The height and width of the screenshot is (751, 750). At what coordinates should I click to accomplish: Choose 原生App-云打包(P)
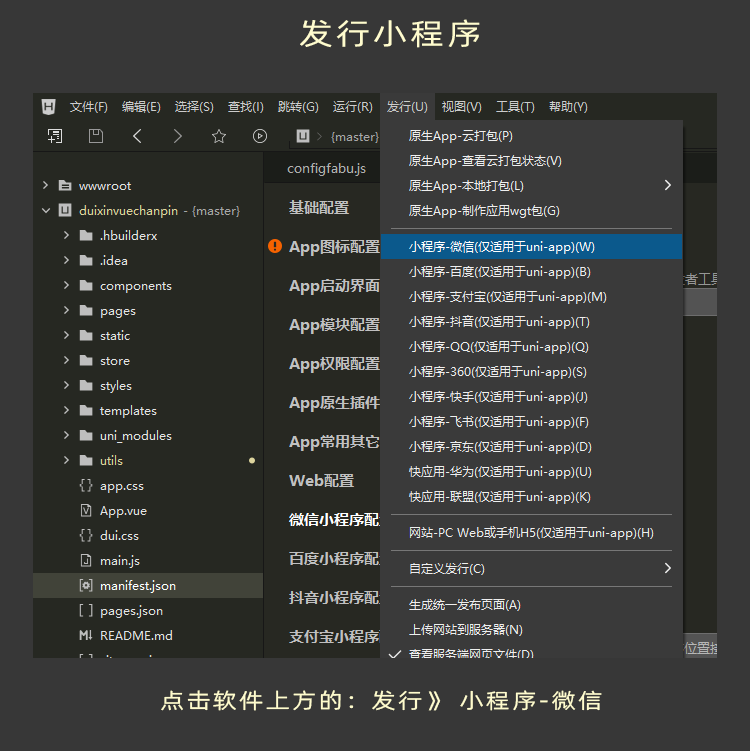coord(531,136)
